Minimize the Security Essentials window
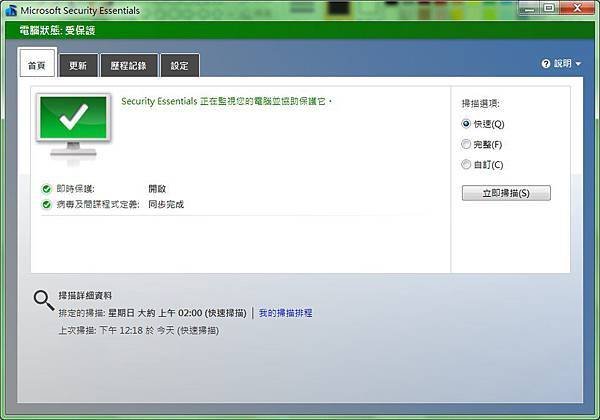The width and height of the screenshot is (600, 420). (530, 8)
